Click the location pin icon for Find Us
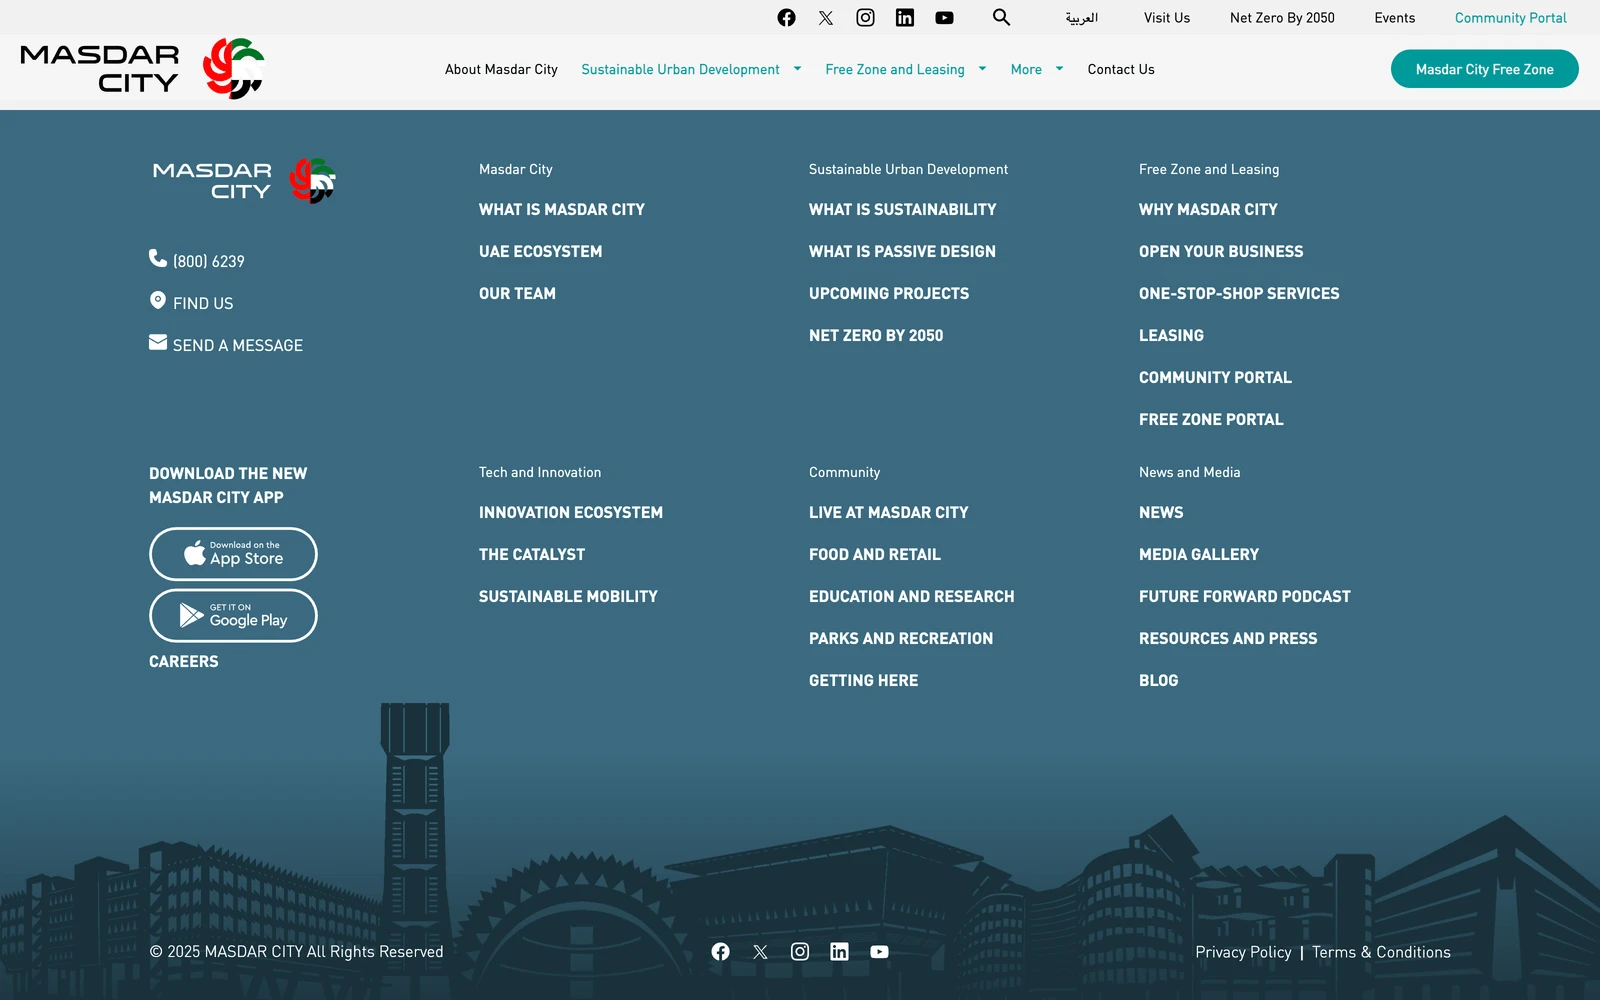Viewport: 1600px width, 1000px height. click(x=158, y=300)
